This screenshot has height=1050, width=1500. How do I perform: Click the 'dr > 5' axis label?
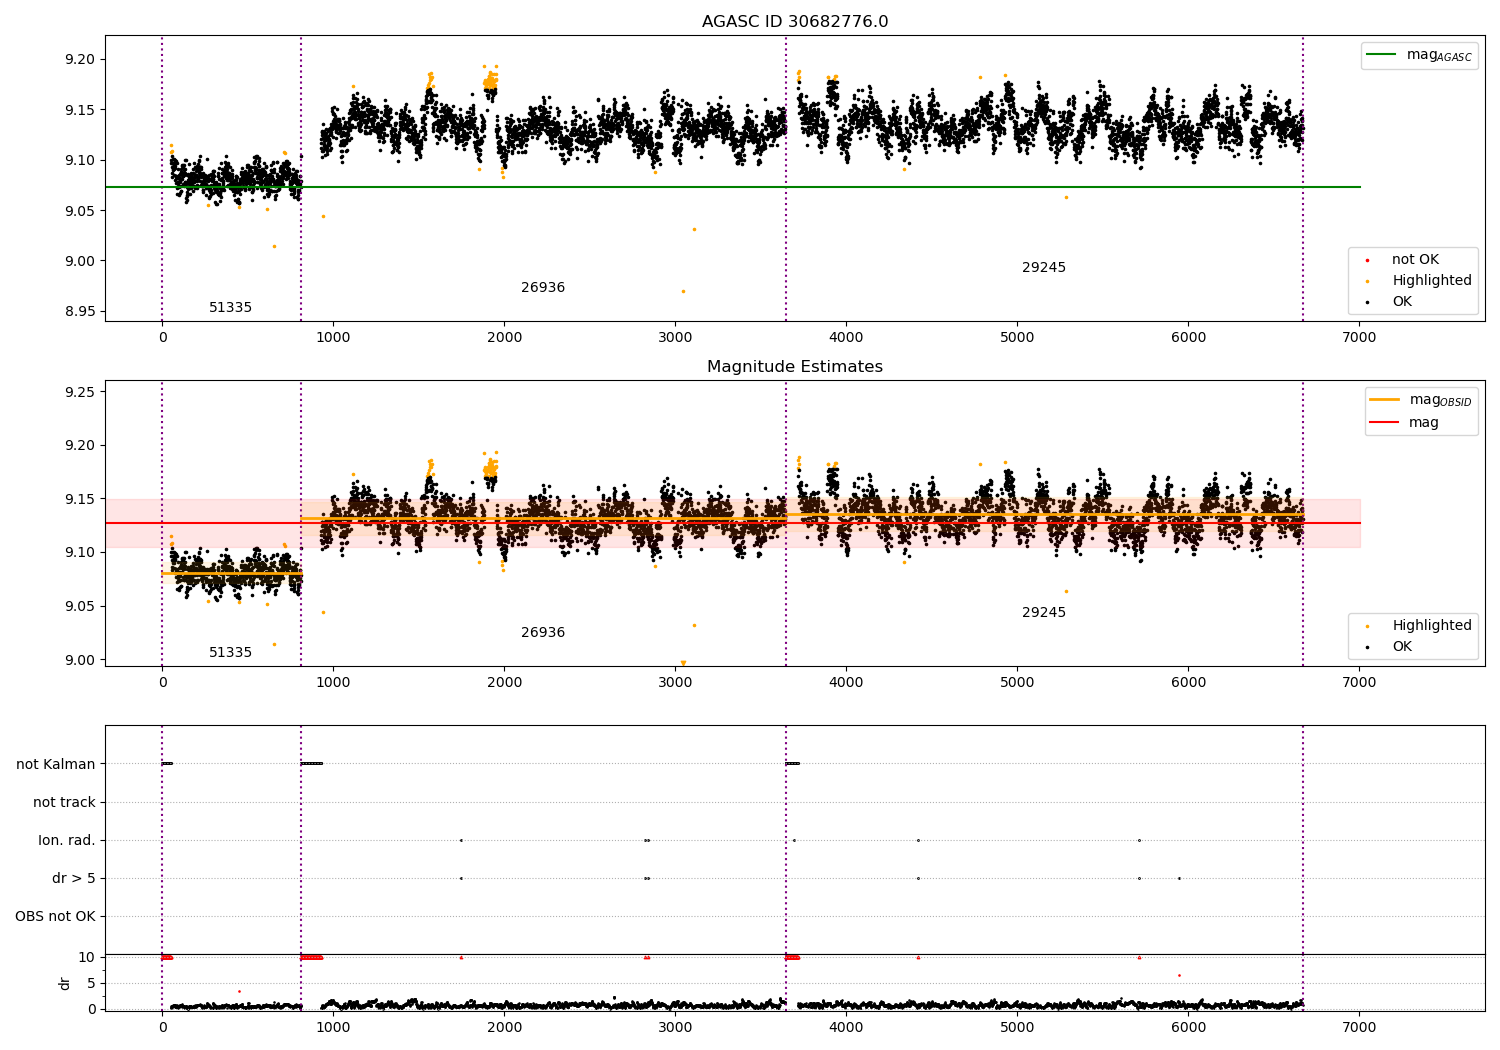74,879
